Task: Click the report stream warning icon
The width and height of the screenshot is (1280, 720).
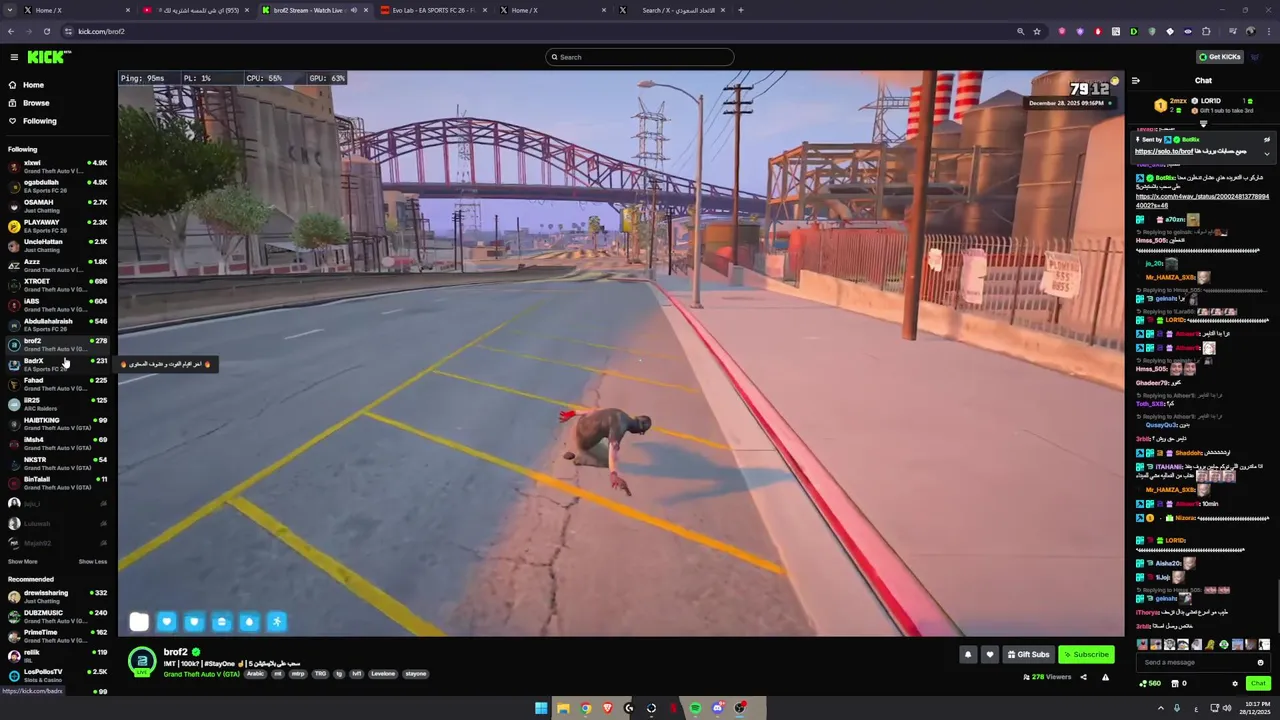Action: pyautogui.click(x=1105, y=677)
